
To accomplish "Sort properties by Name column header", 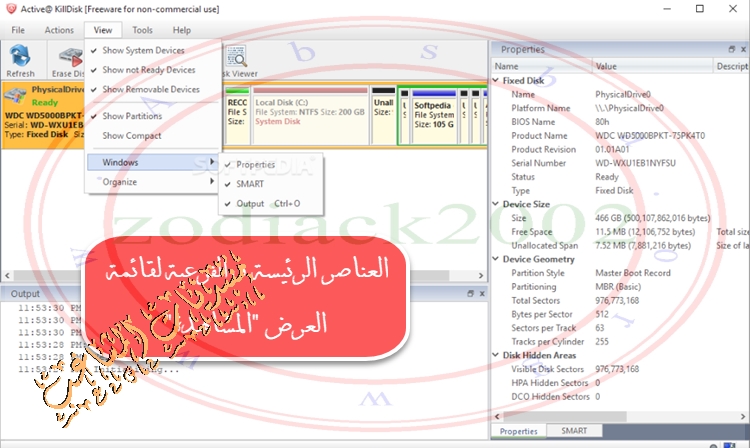I will (542, 66).
